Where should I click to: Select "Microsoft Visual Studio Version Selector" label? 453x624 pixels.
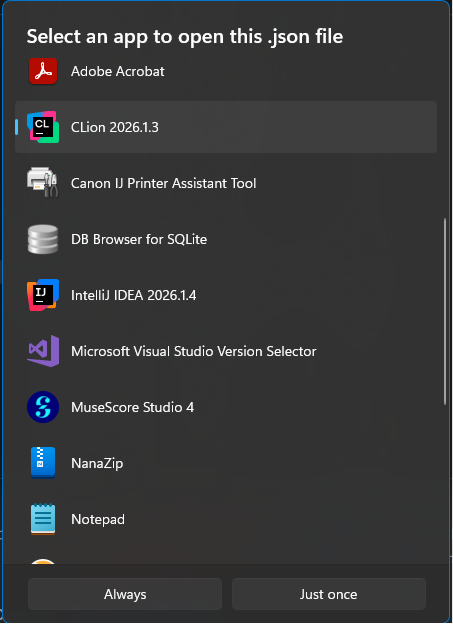[x=193, y=351]
